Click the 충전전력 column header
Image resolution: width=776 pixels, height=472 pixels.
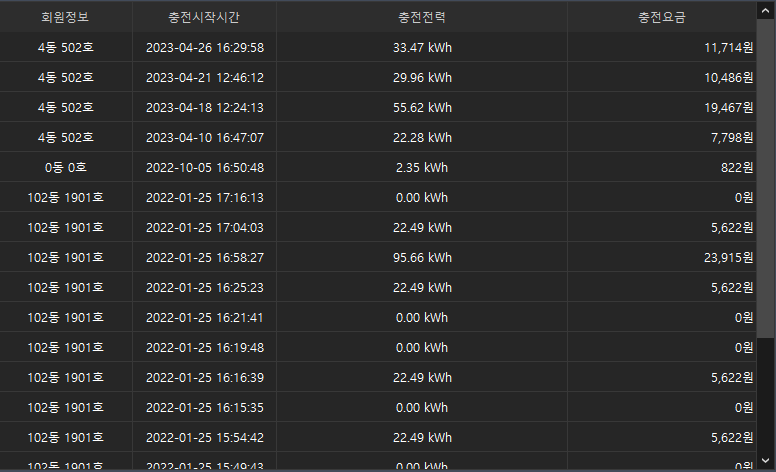422,18
